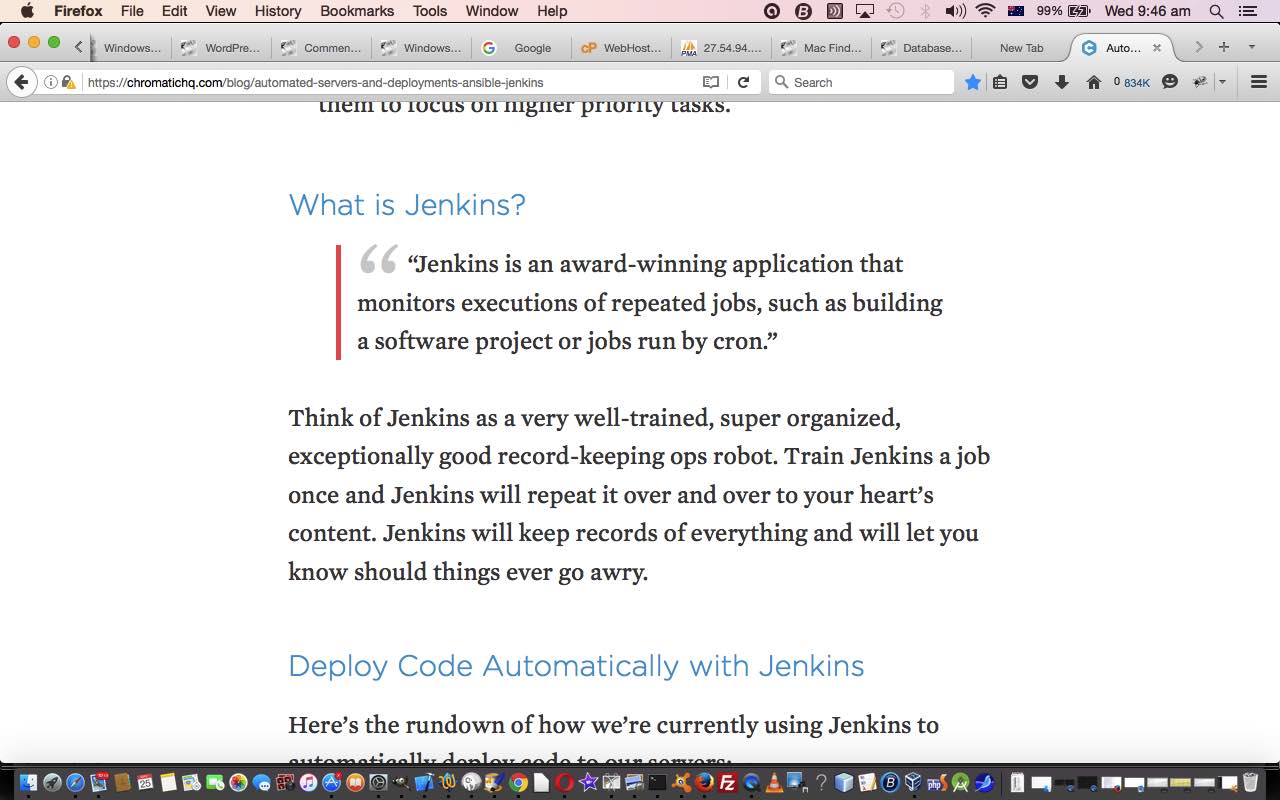Reload the page with the refresh icon
The width and height of the screenshot is (1280, 800).
coord(743,82)
